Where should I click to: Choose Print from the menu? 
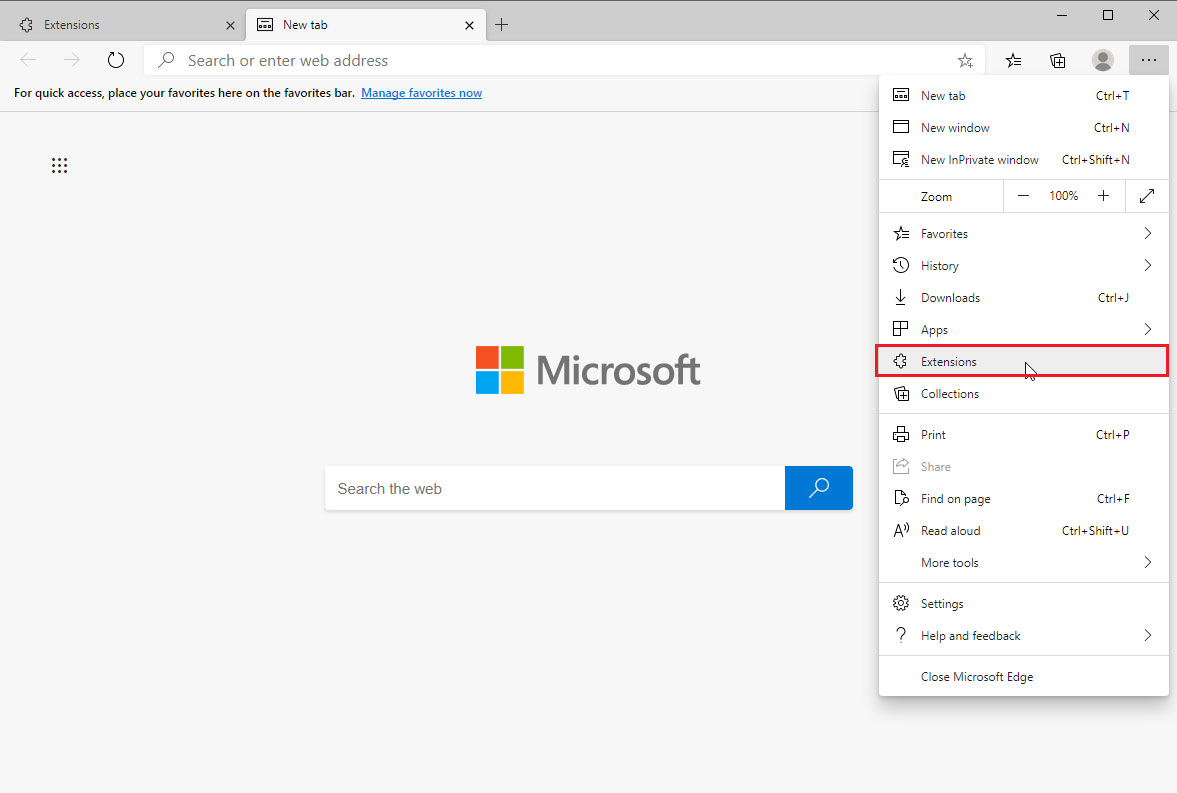point(1024,435)
